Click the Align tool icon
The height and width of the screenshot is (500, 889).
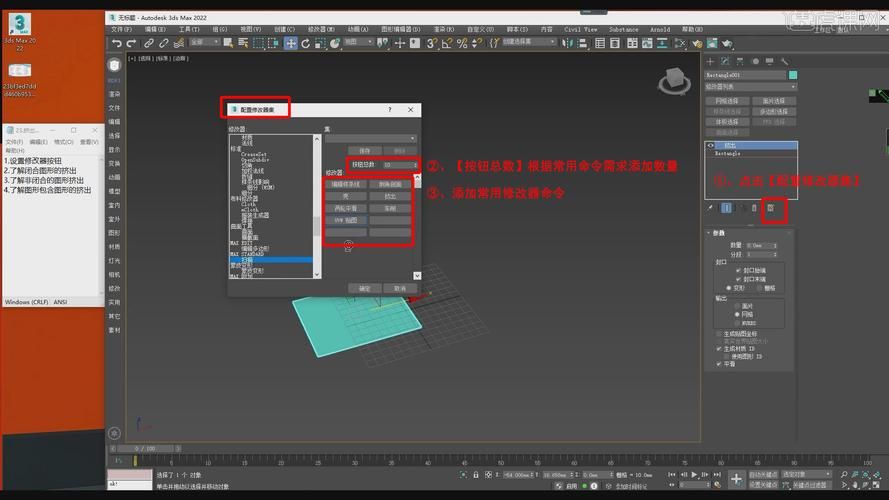pos(582,43)
